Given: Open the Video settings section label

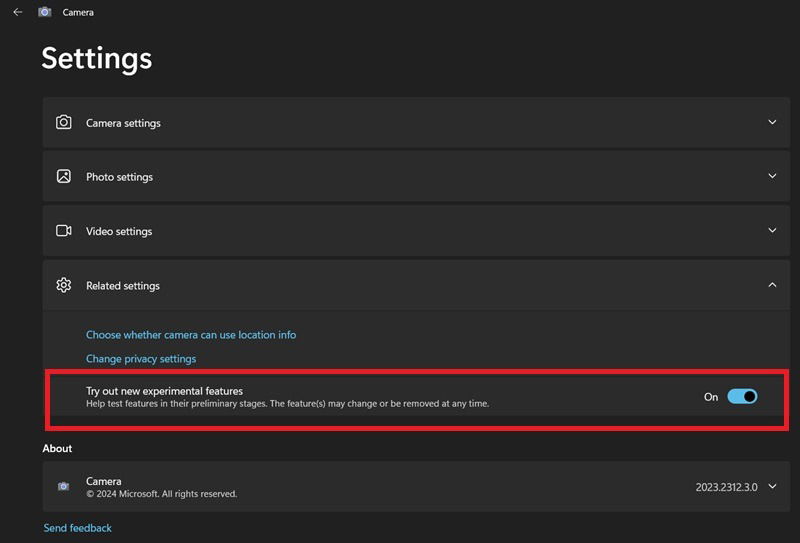Looking at the screenshot, I should click(119, 231).
